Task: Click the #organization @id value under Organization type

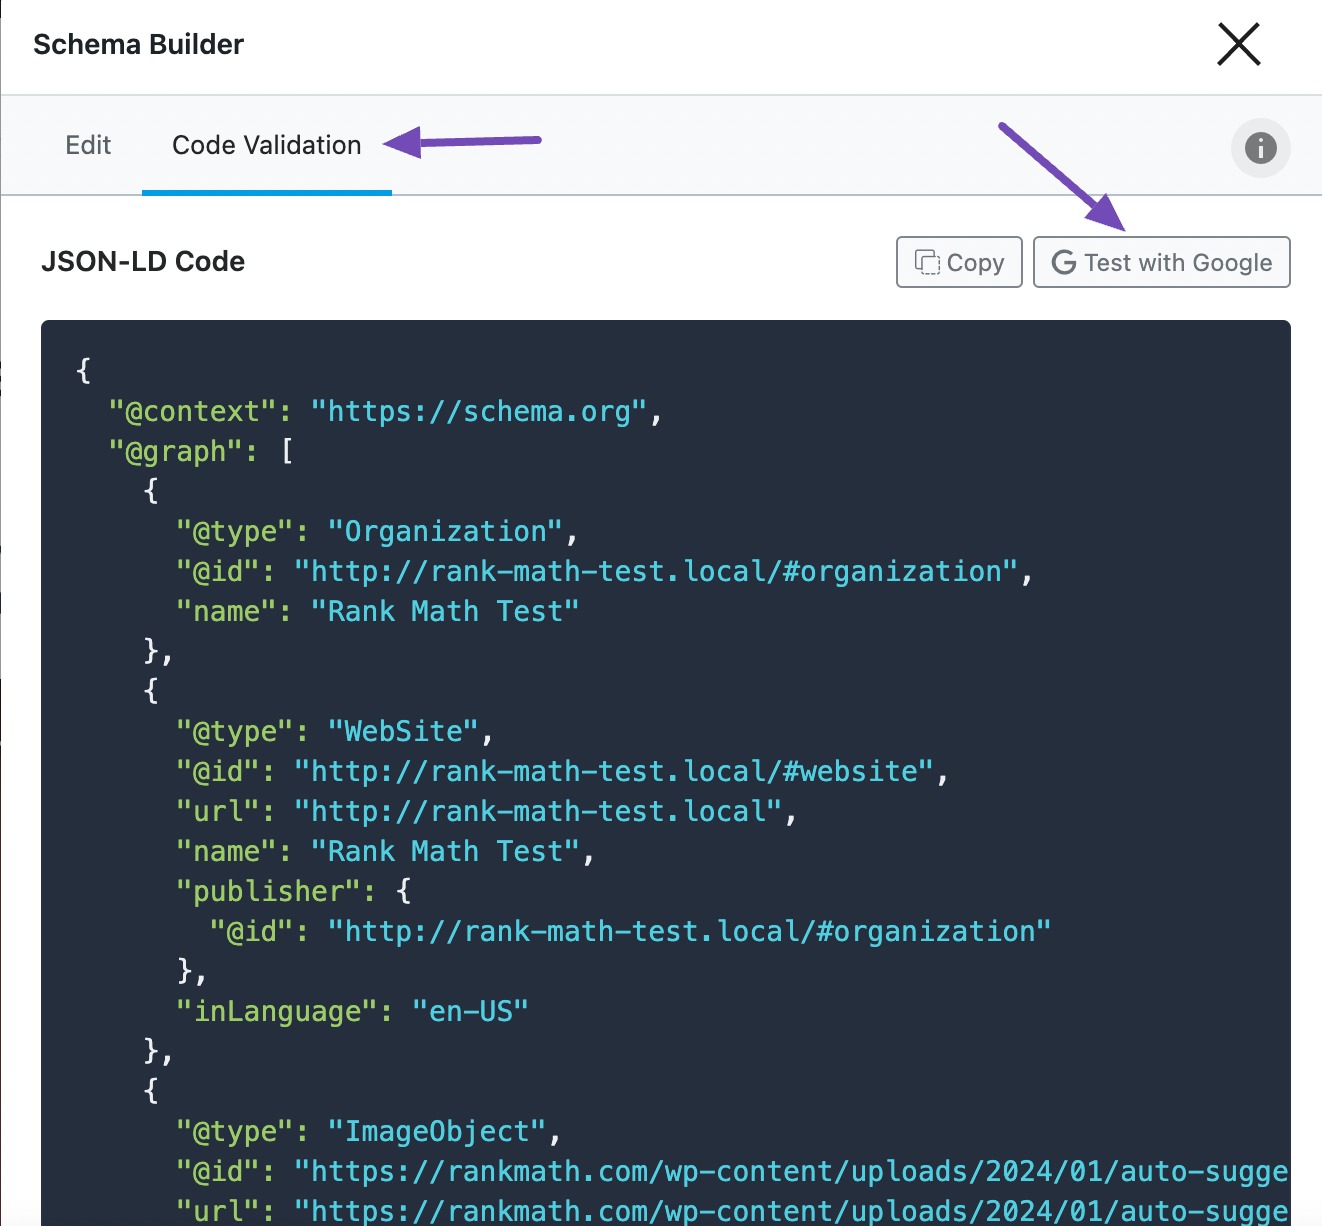Action: coord(655,571)
